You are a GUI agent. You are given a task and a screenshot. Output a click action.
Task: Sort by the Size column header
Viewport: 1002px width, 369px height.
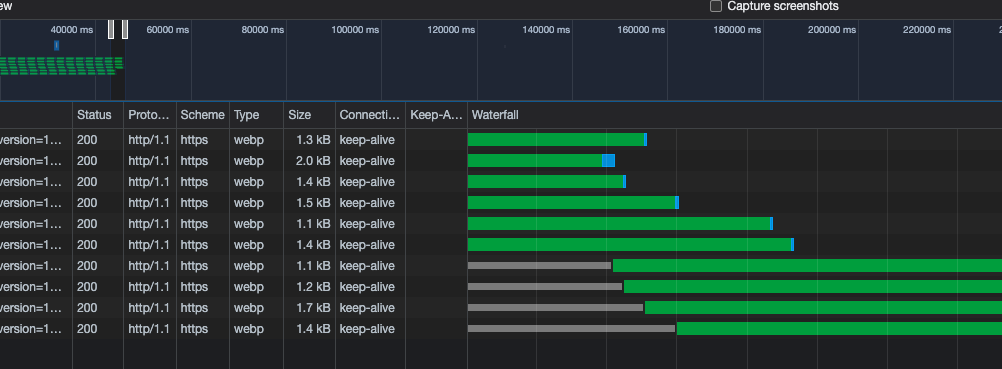309,115
